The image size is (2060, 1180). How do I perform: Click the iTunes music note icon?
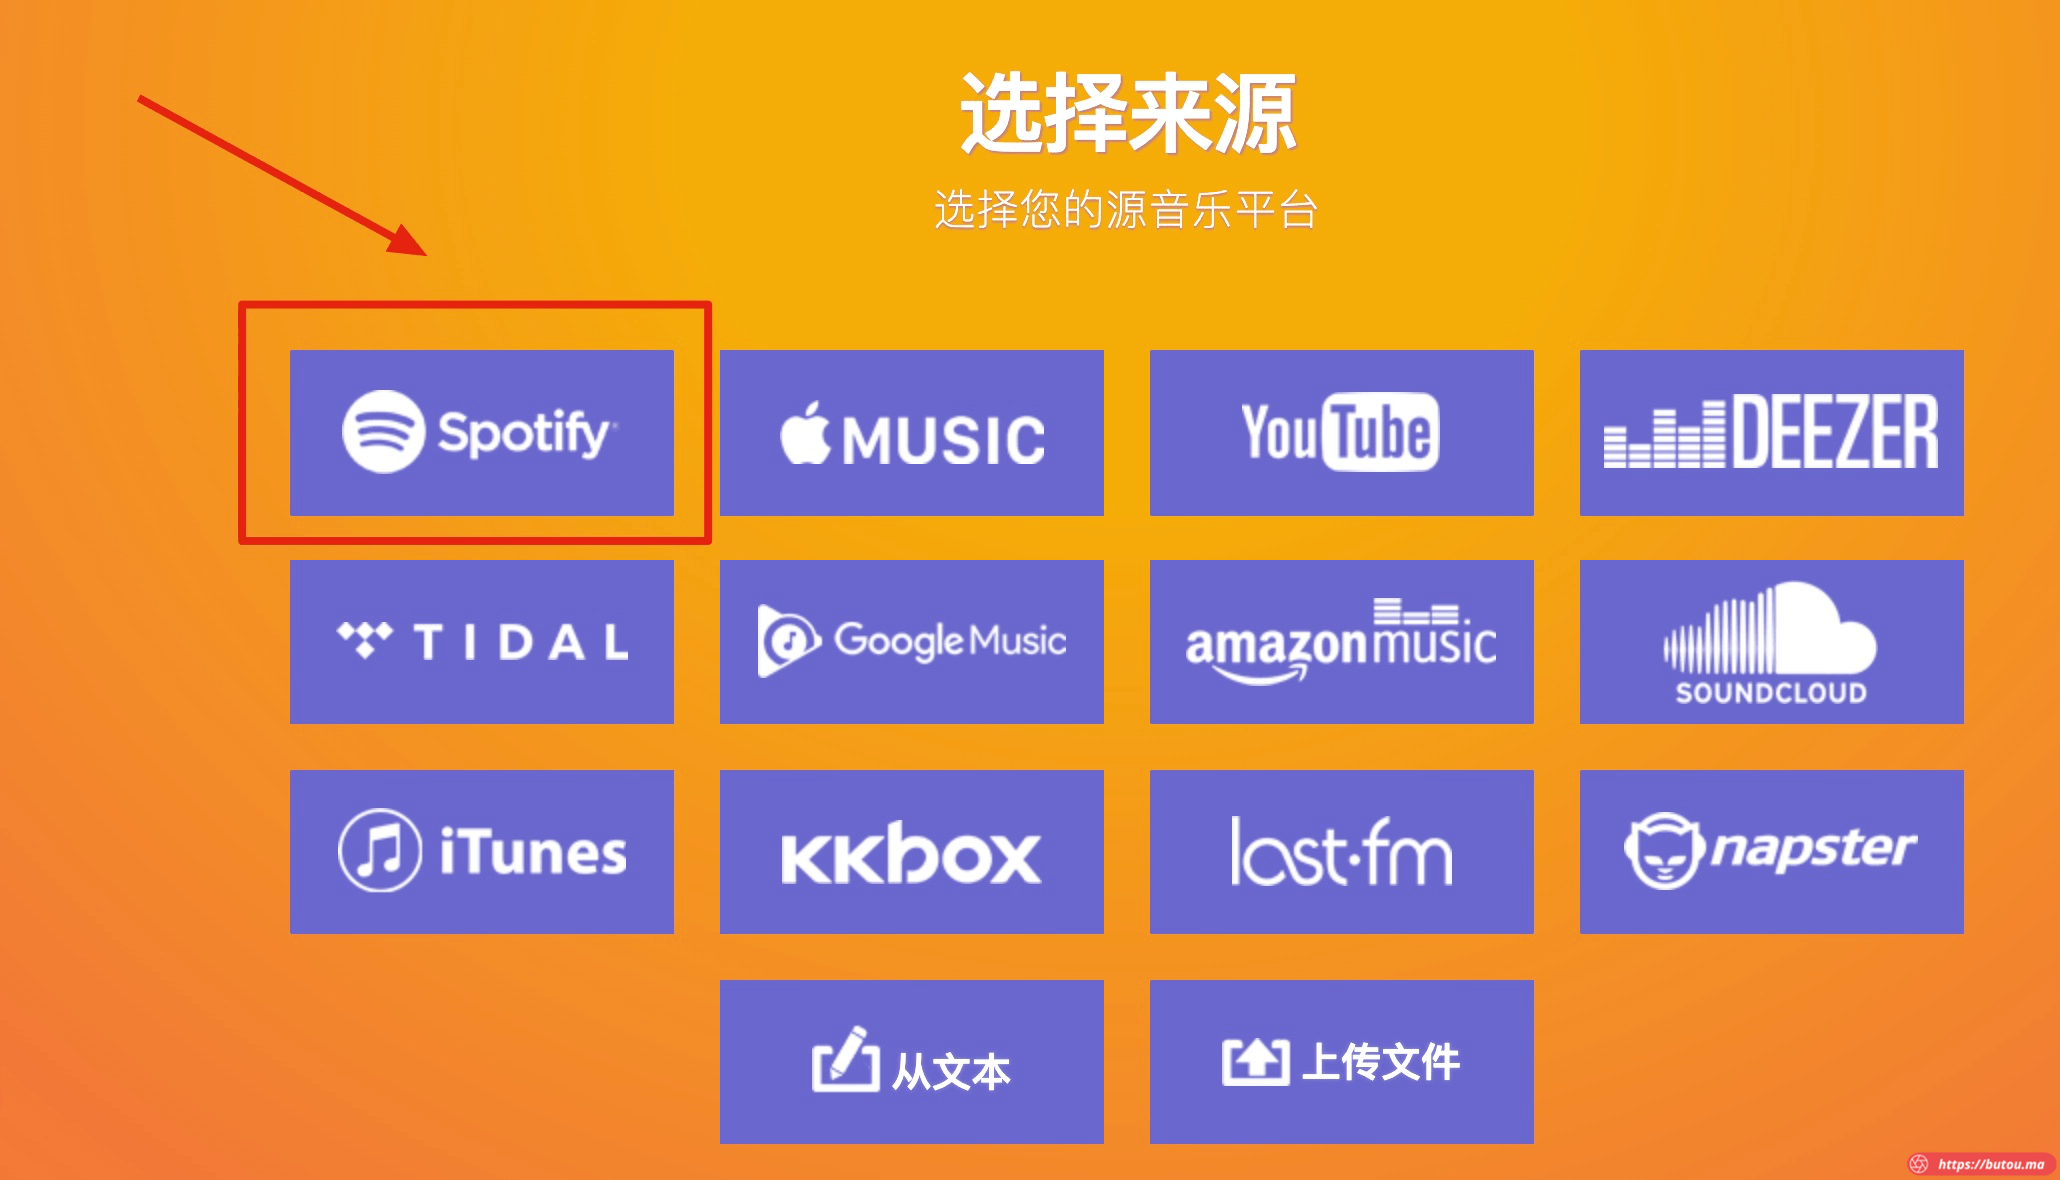tap(380, 850)
